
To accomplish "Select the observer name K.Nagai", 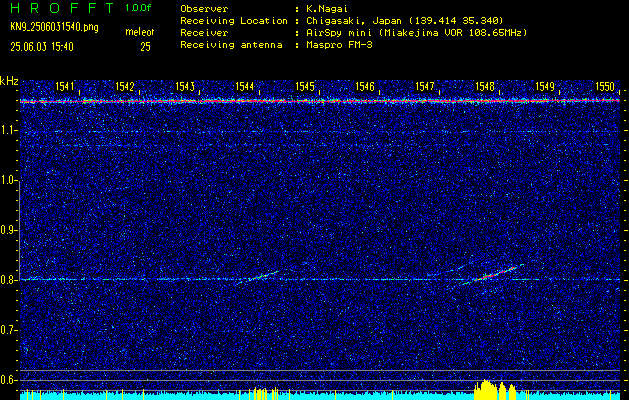I will 327,8.
